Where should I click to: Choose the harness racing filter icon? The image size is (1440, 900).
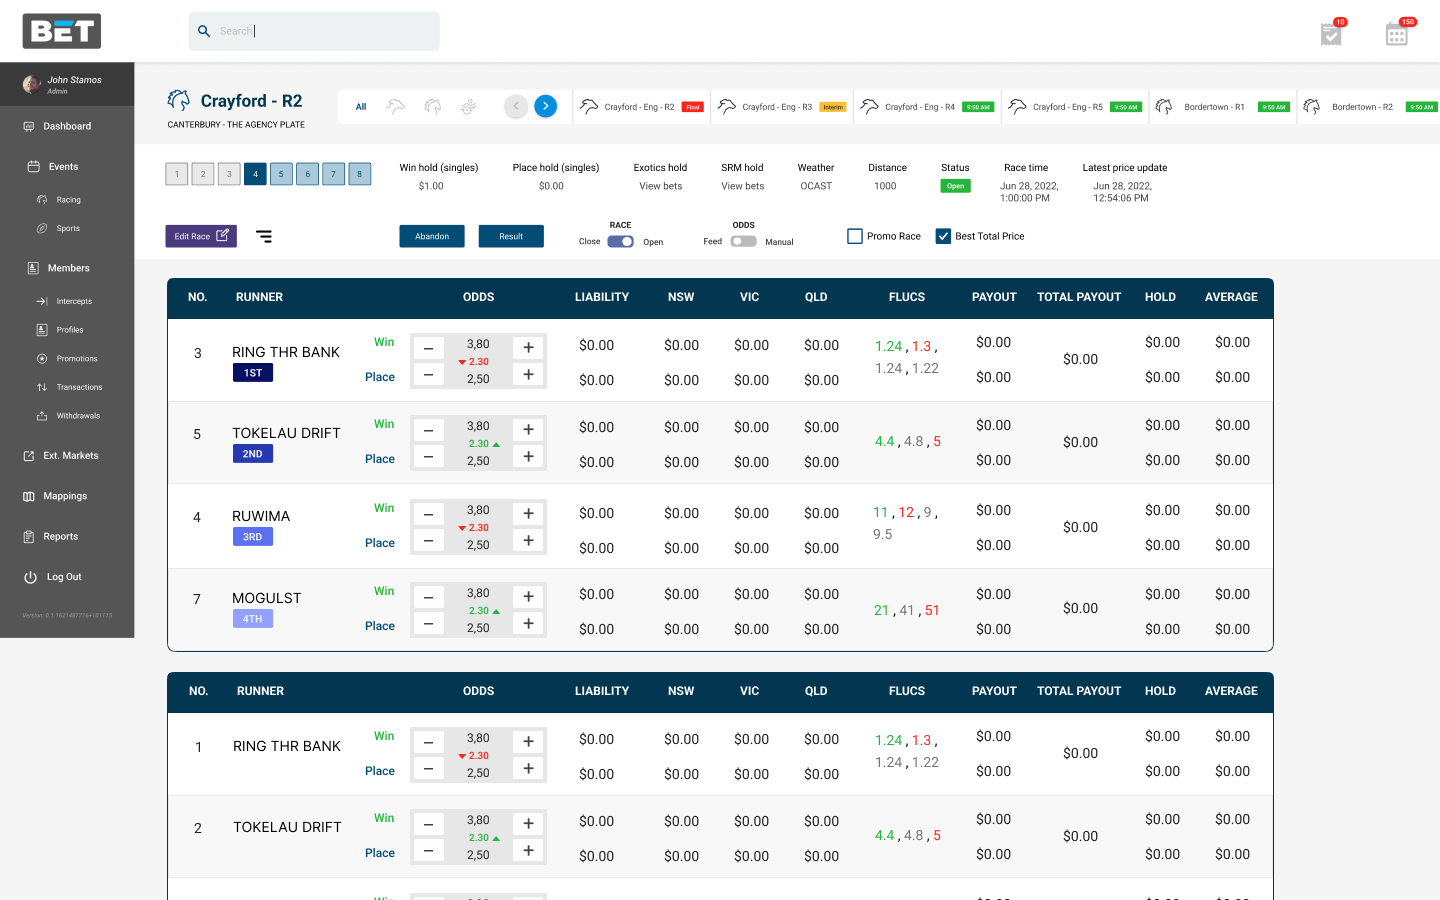pyautogui.click(x=469, y=106)
